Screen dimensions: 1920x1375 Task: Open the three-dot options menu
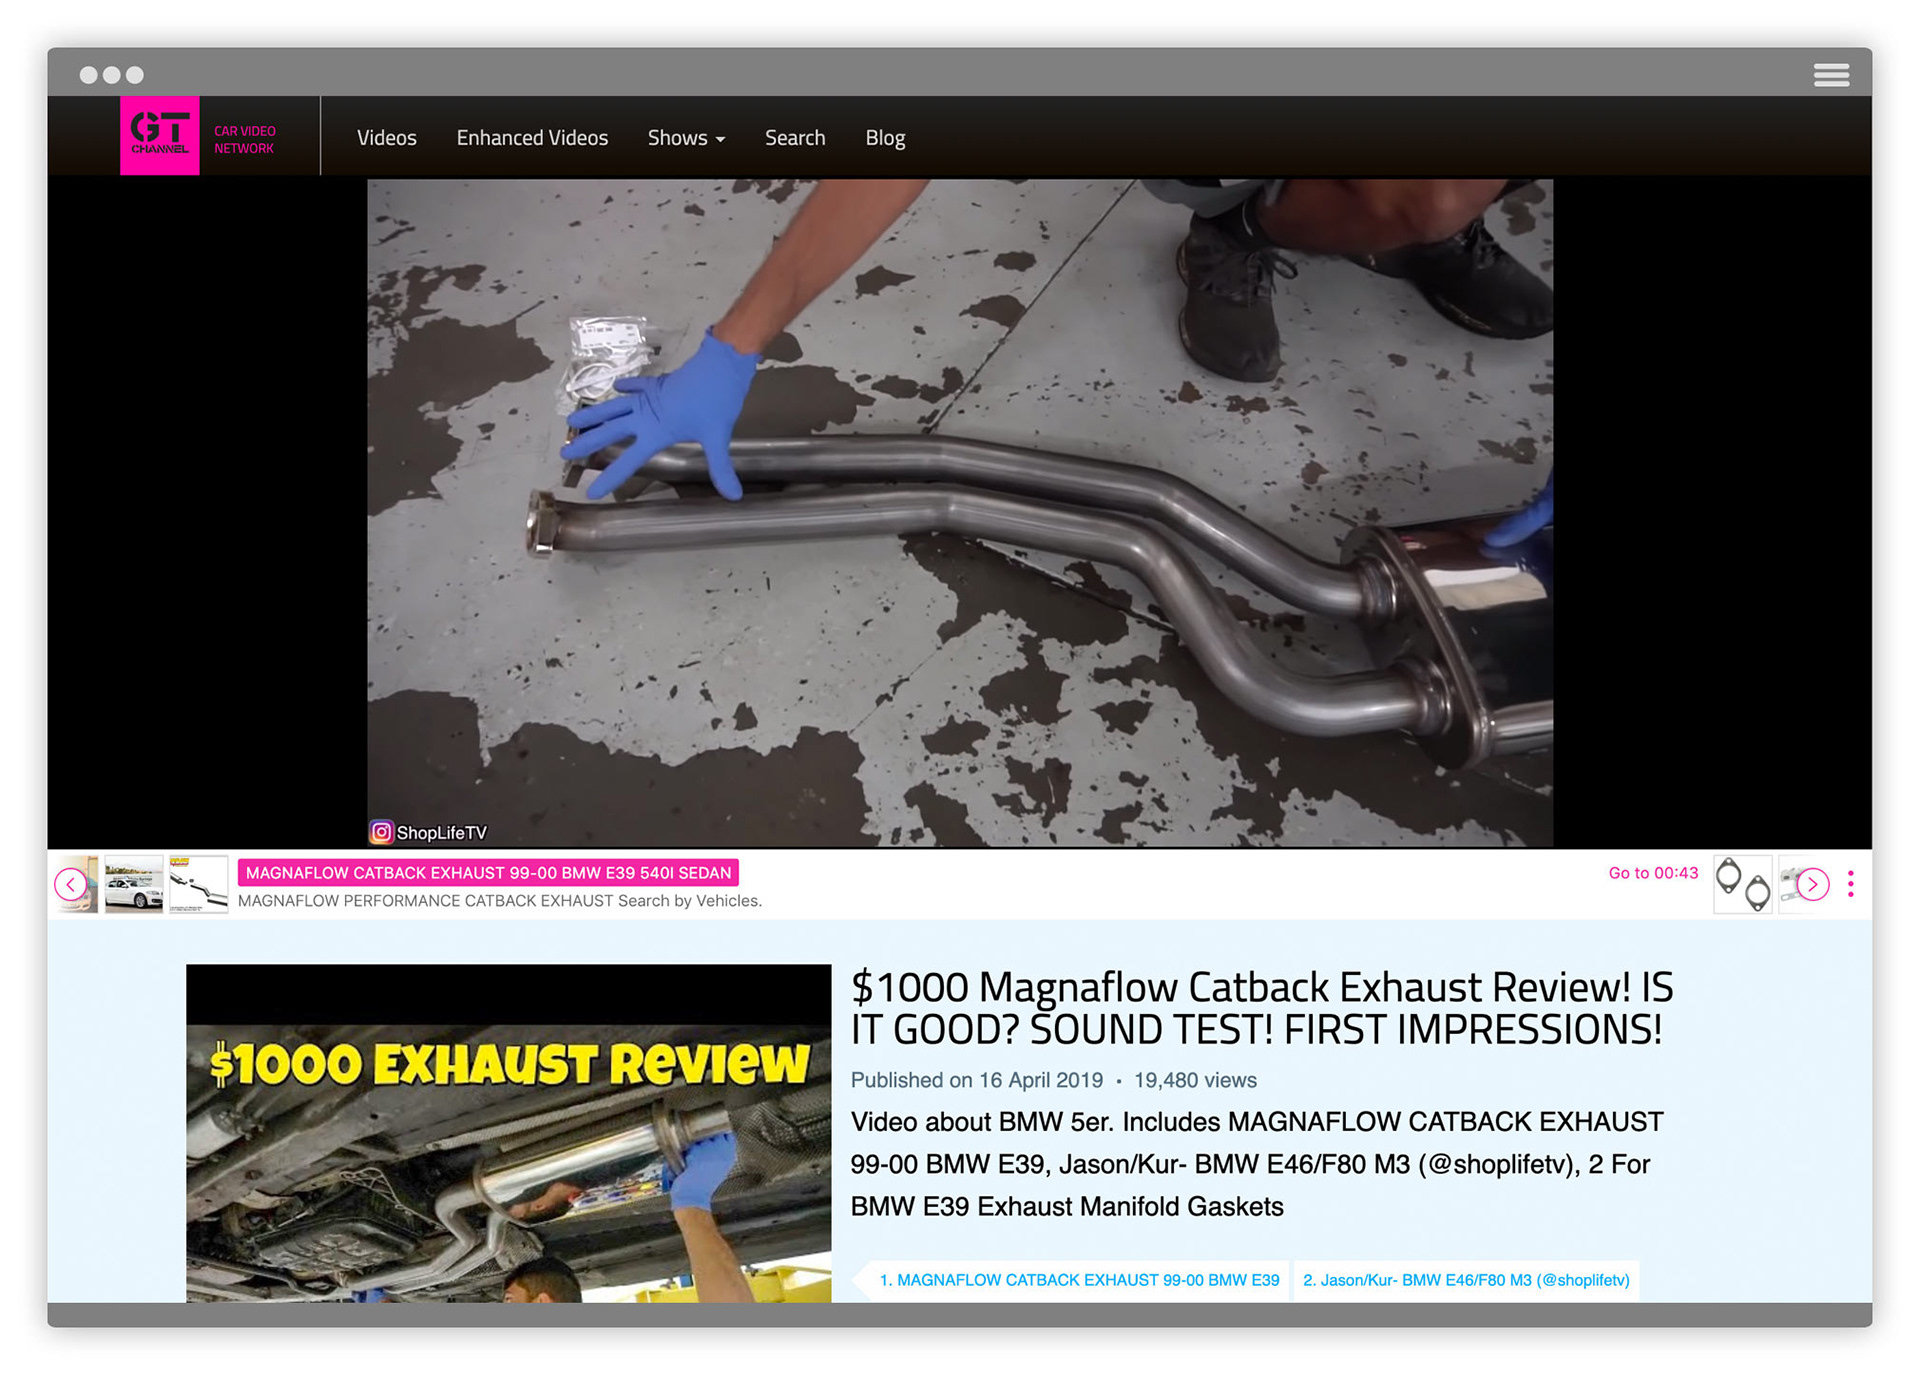[x=1851, y=884]
